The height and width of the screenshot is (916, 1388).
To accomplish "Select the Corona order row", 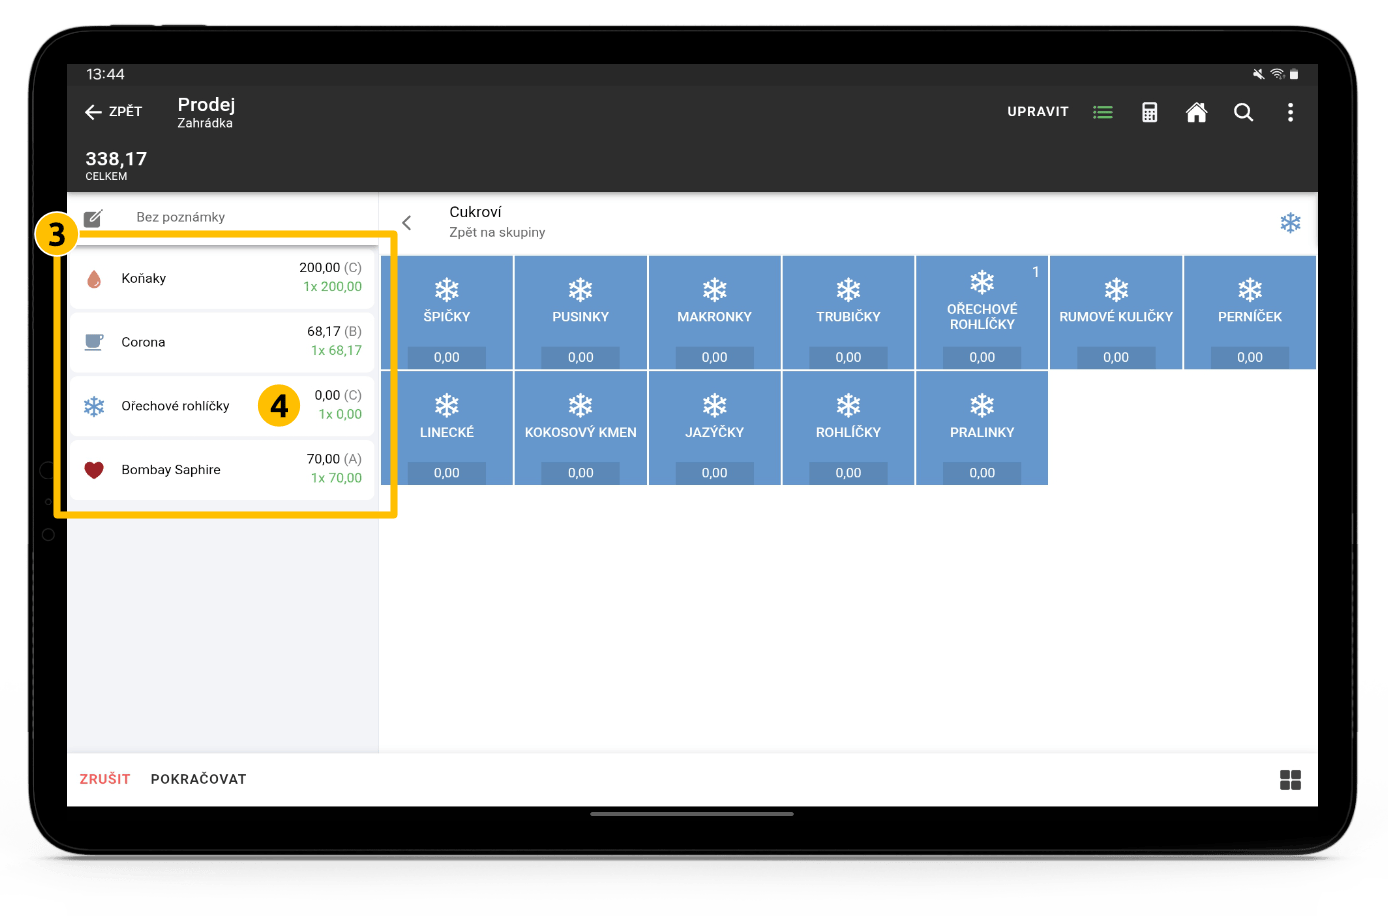I will (x=222, y=342).
